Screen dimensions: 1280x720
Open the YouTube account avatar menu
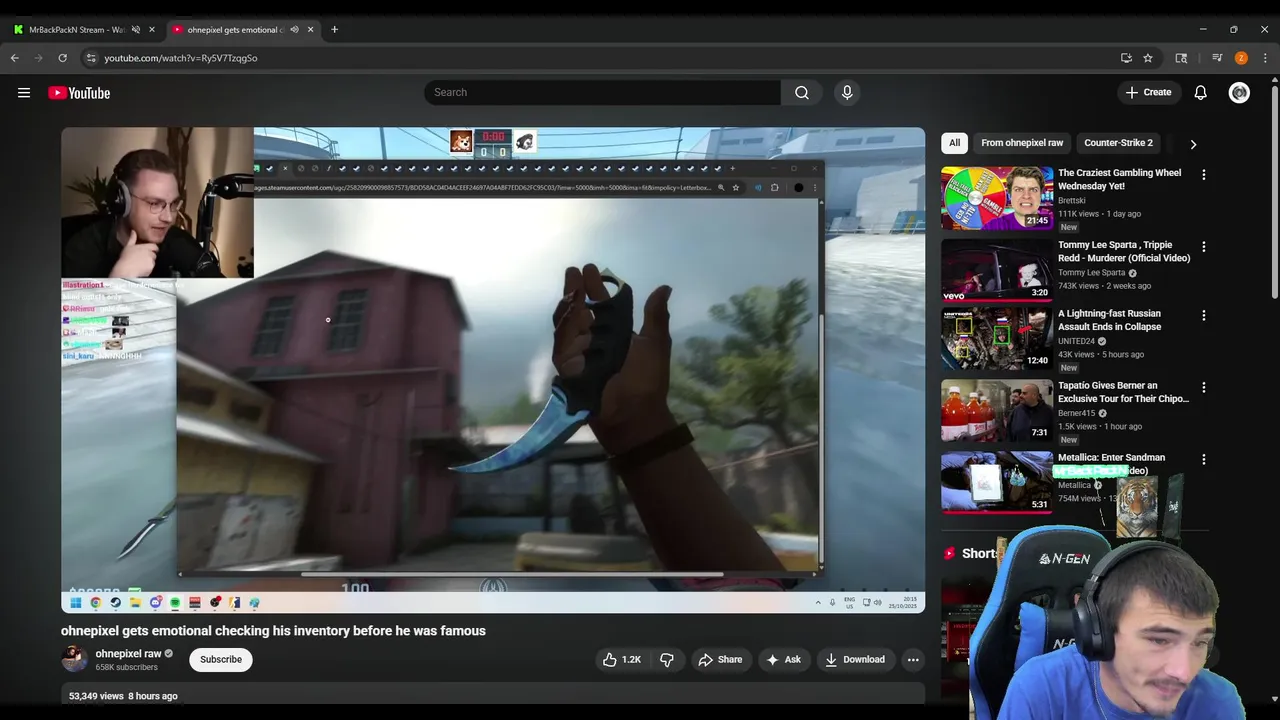[x=1239, y=92]
